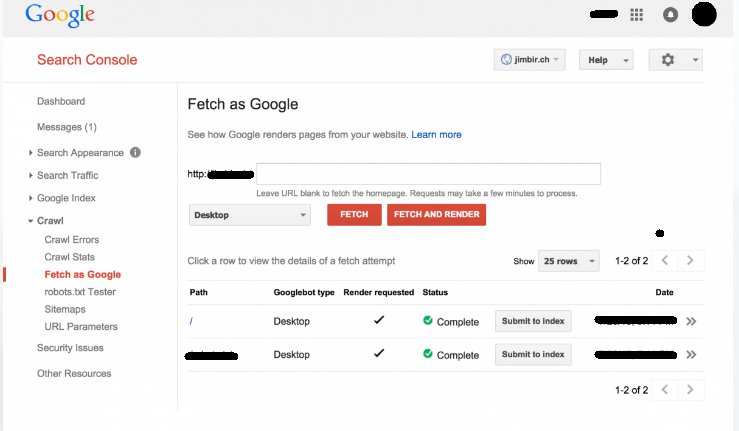Viewport: 739px width, 431px height.
Task: Click Submit to index for redacted-path row
Action: [x=533, y=355]
